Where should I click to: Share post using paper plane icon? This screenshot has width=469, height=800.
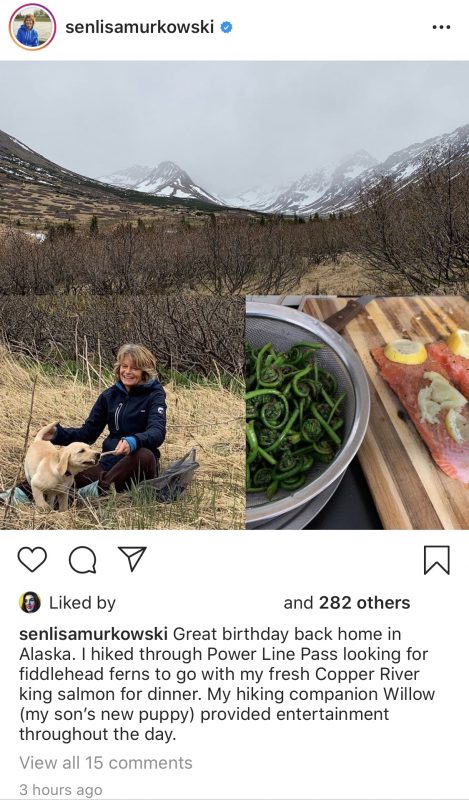(132, 559)
